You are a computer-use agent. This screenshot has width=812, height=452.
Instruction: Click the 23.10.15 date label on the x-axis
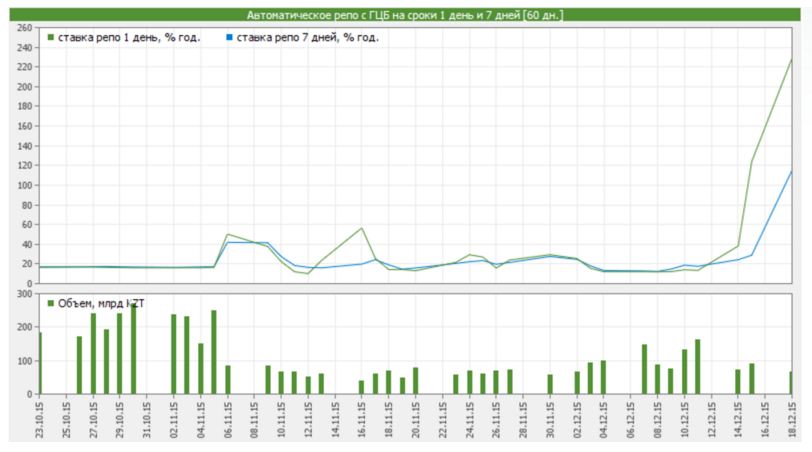tap(40, 422)
